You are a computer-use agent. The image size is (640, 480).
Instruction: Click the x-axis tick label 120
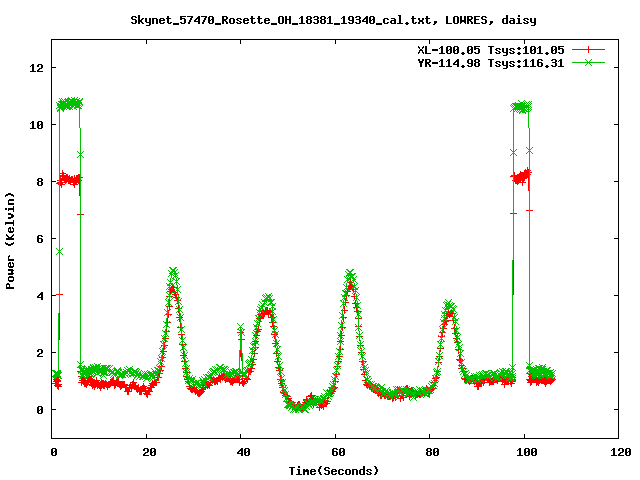pos(621,452)
